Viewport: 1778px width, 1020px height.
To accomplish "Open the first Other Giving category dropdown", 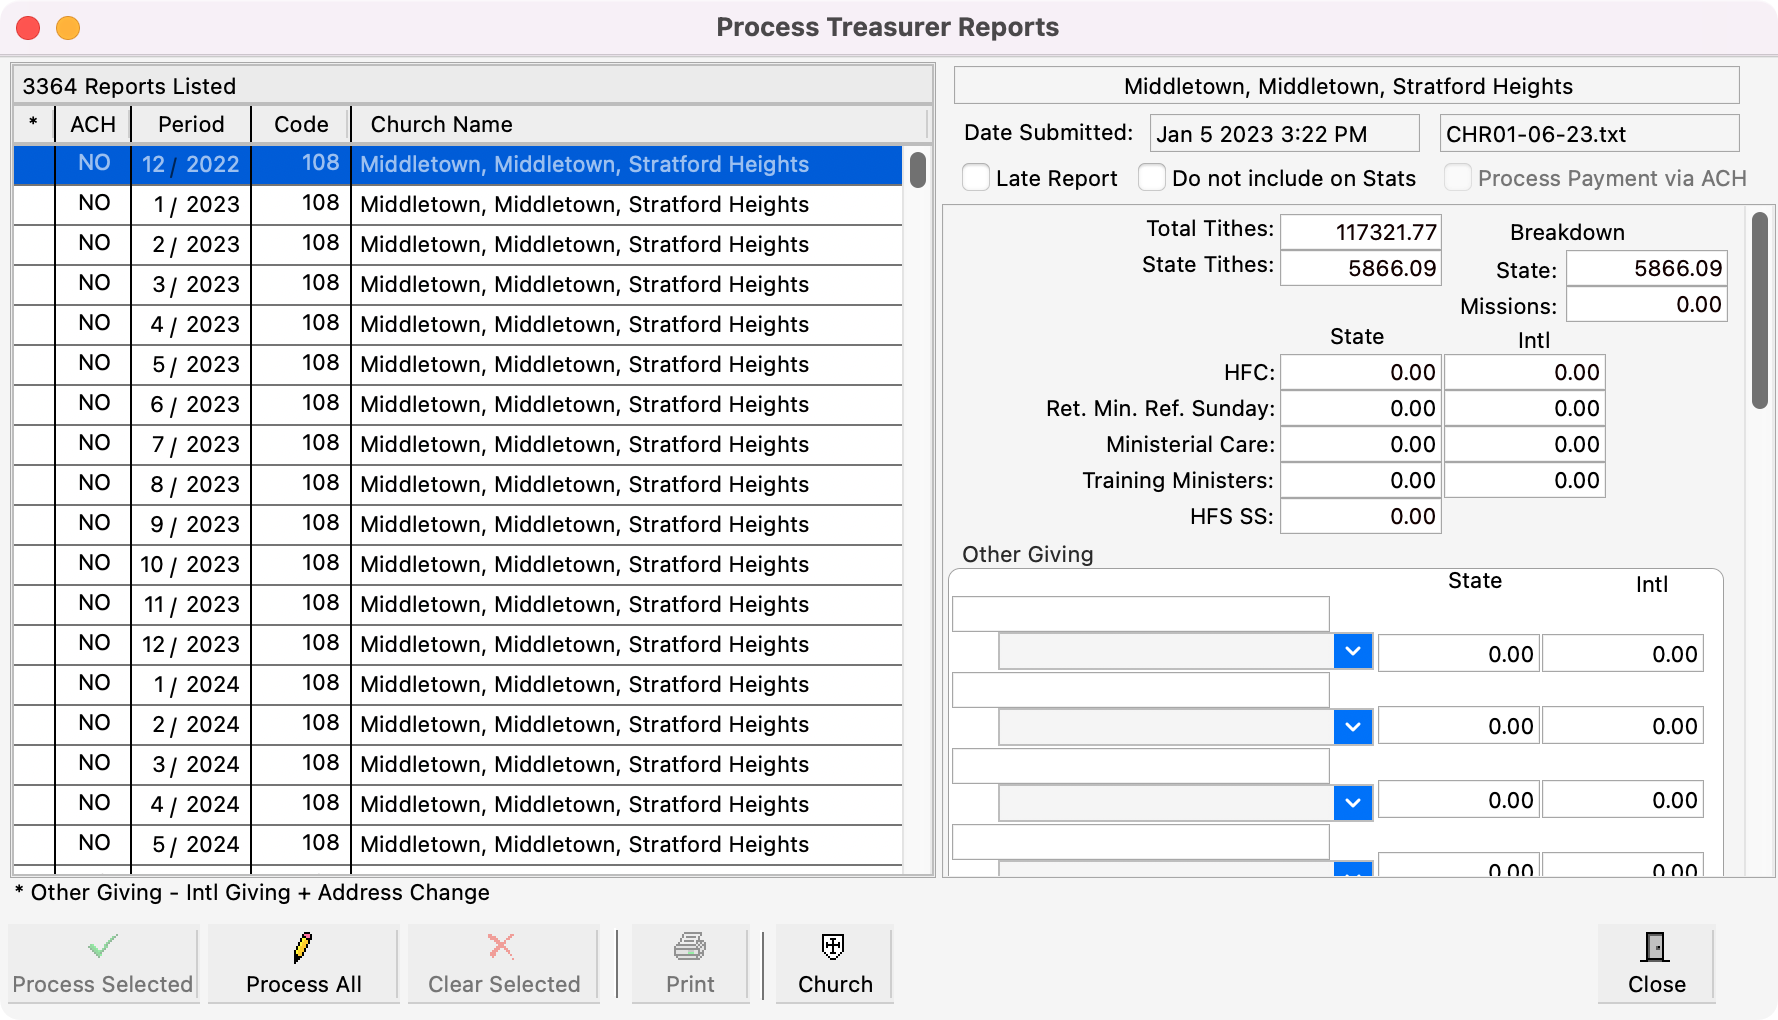I will (x=1353, y=651).
